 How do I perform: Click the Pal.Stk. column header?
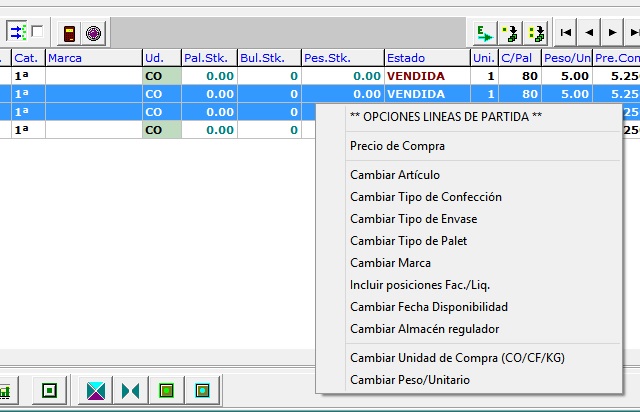pyautogui.click(x=208, y=58)
